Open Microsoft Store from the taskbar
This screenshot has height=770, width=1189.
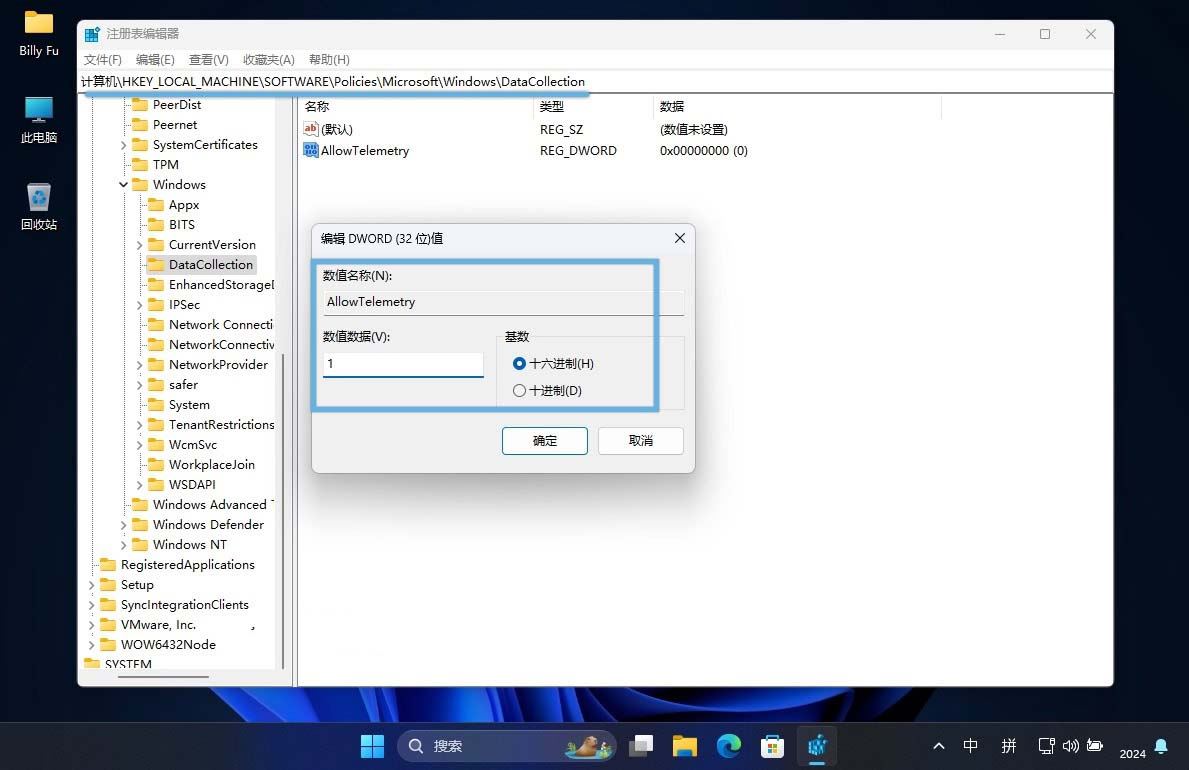(x=772, y=746)
